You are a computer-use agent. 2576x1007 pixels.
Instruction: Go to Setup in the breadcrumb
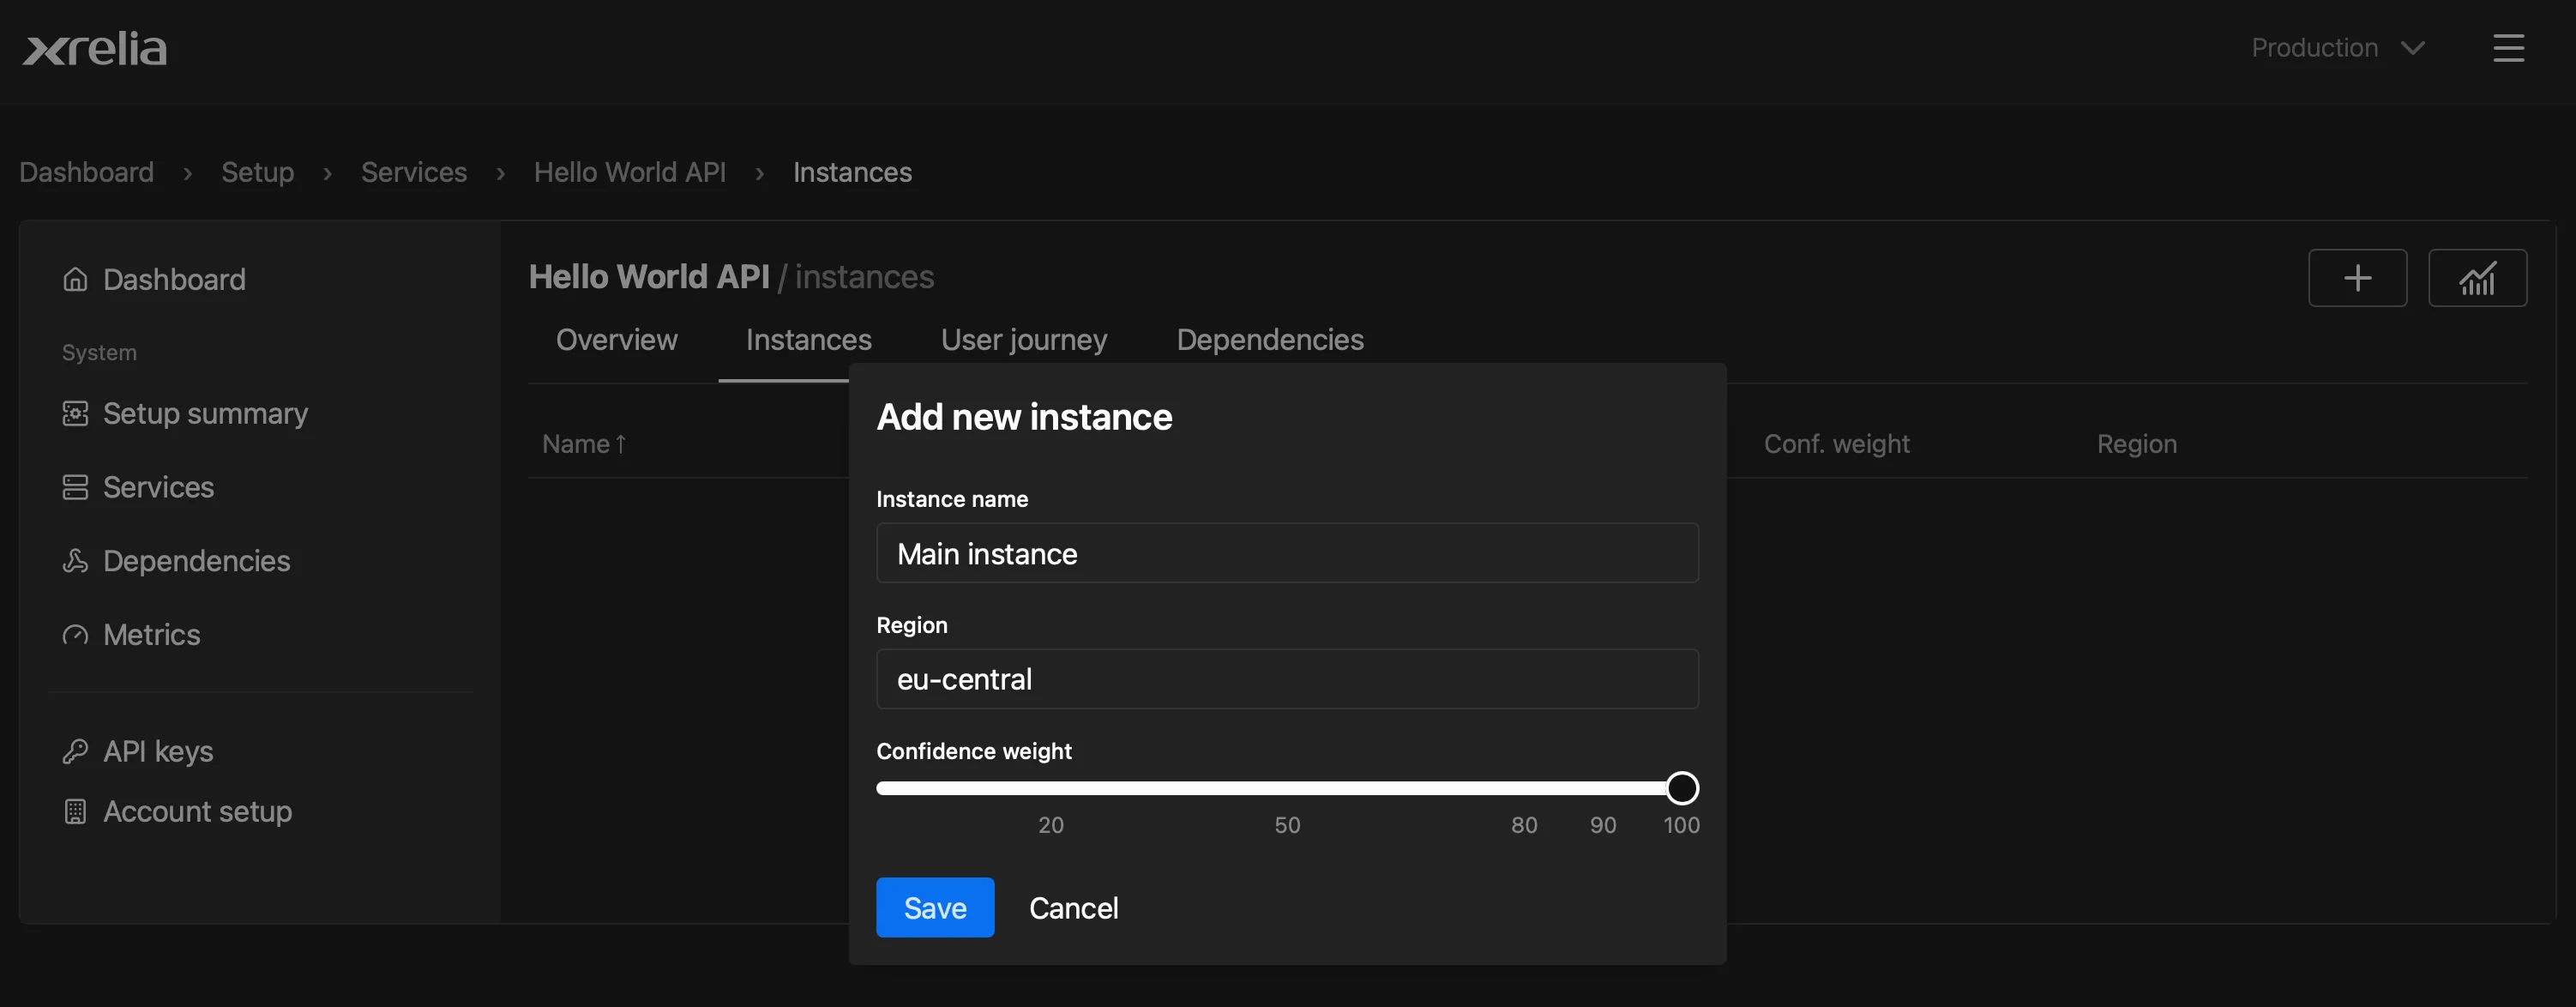click(258, 172)
